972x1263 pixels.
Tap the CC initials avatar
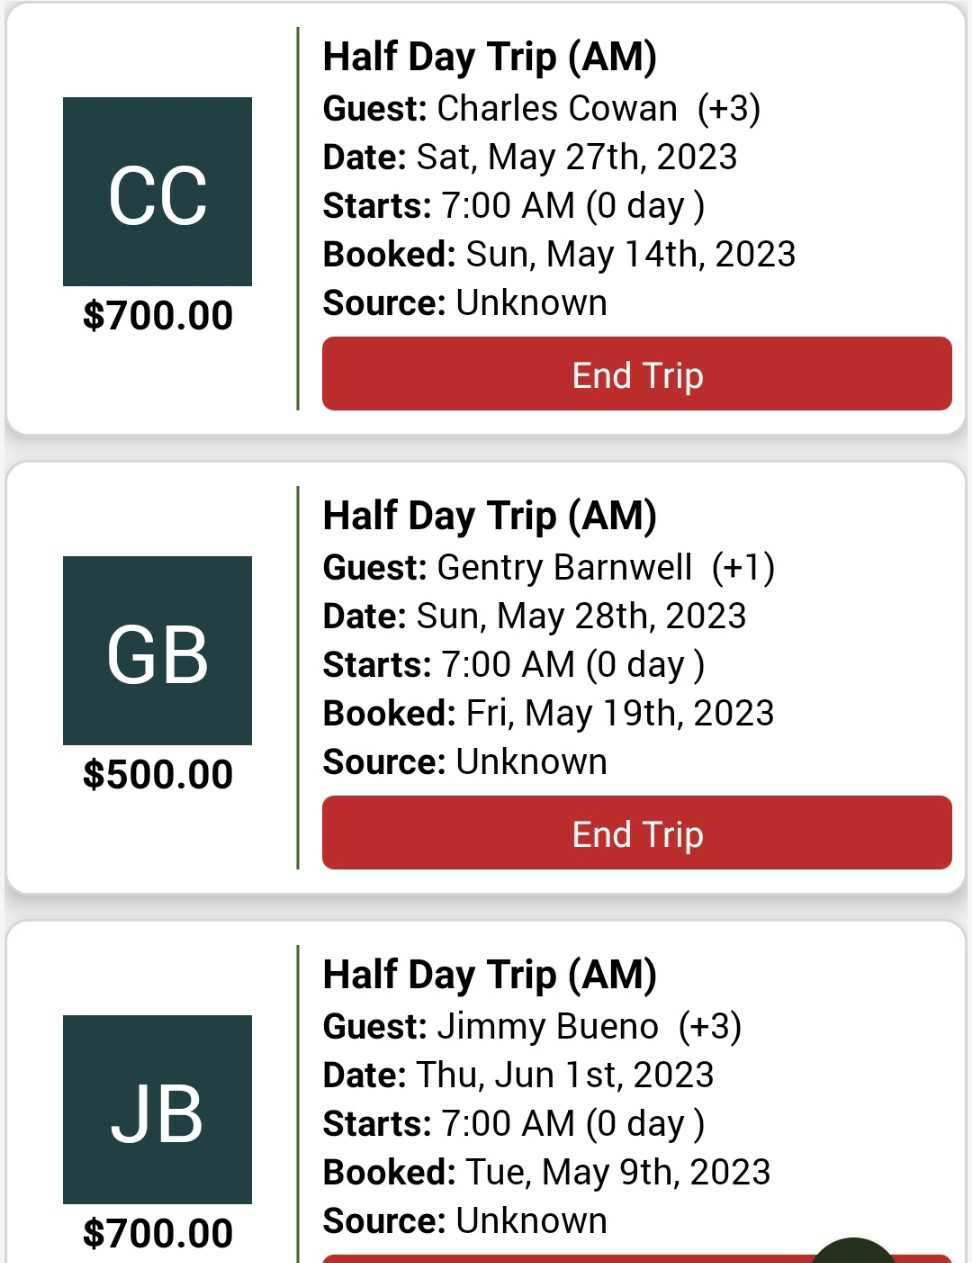pyautogui.click(x=157, y=192)
